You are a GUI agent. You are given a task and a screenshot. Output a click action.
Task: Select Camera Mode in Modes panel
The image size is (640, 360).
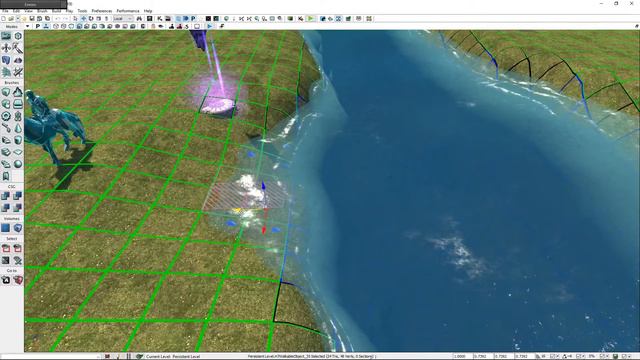pyautogui.click(x=6, y=36)
